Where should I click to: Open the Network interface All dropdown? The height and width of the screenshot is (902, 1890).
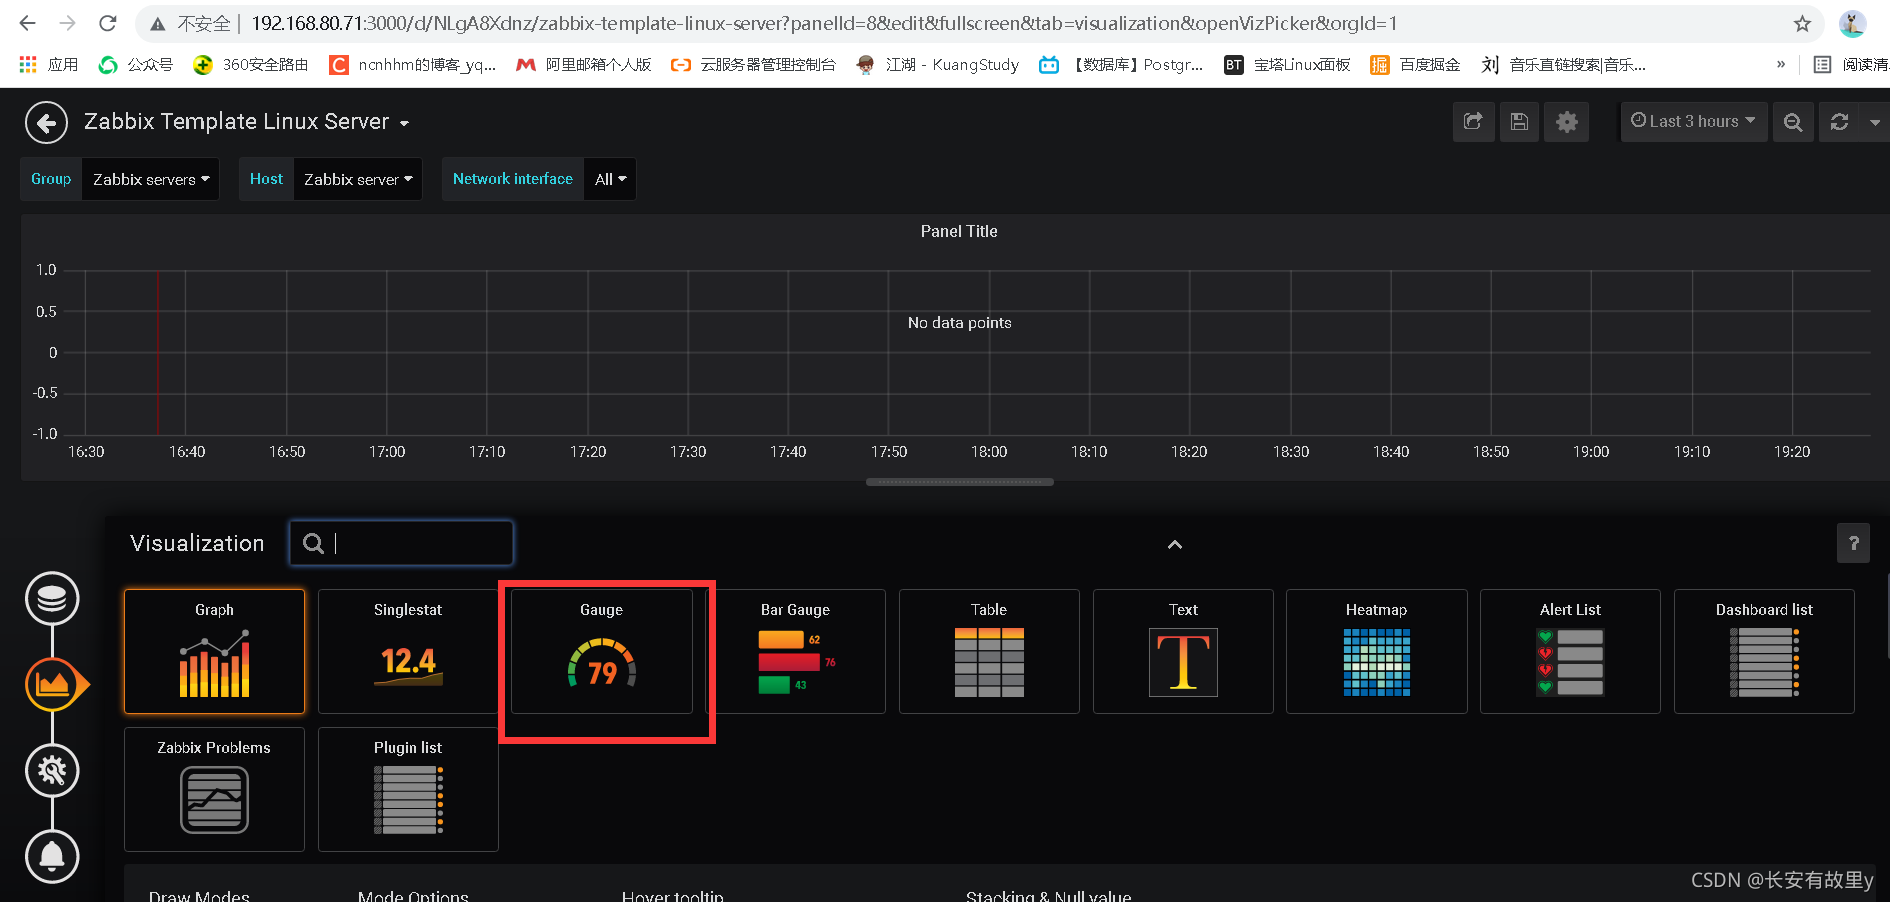(610, 179)
